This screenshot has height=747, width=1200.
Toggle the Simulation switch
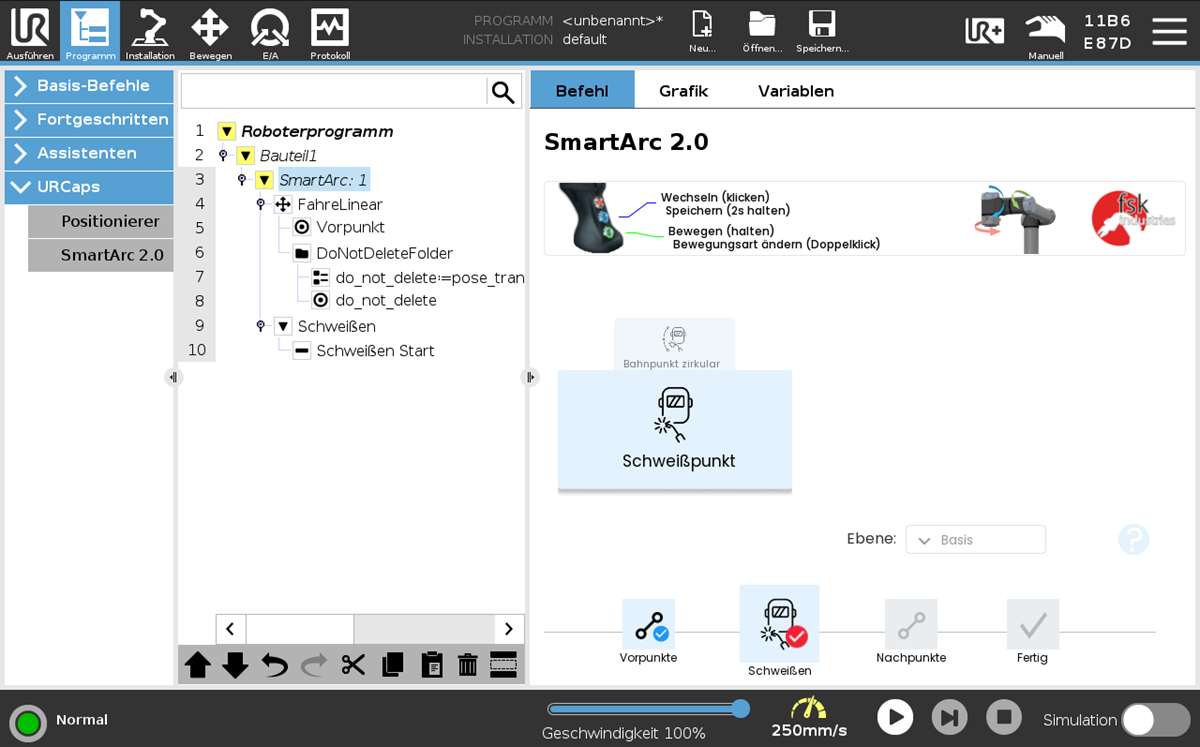[x=1154, y=720]
